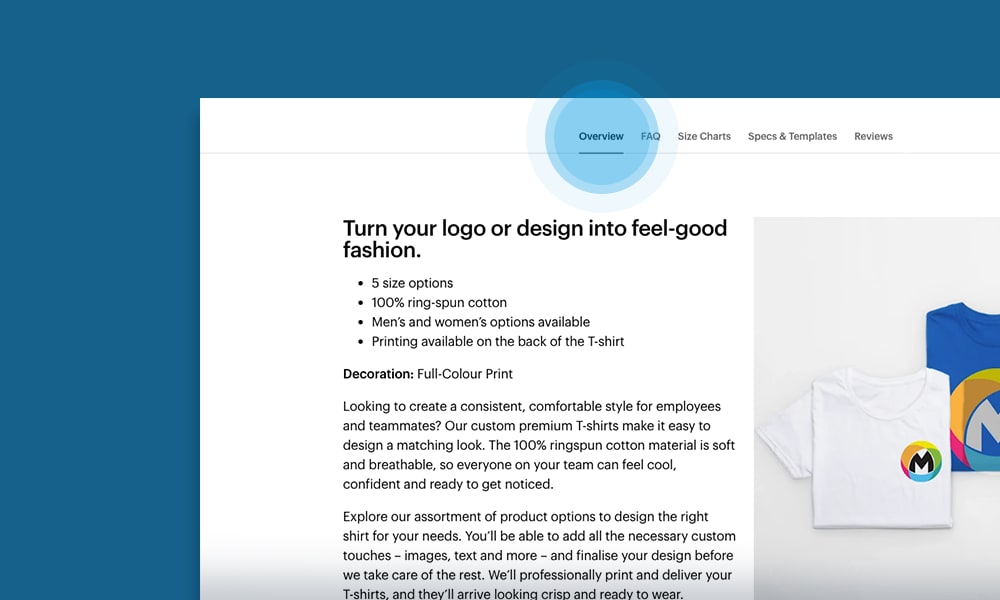Switch to the FAQ tab

point(651,136)
